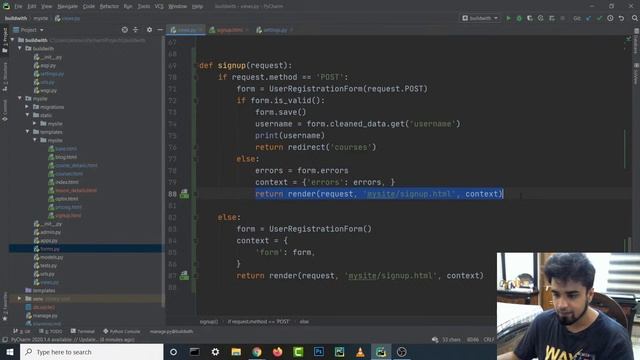
Task: Click gutter icon on line 80
Action: pyautogui.click(x=184, y=193)
